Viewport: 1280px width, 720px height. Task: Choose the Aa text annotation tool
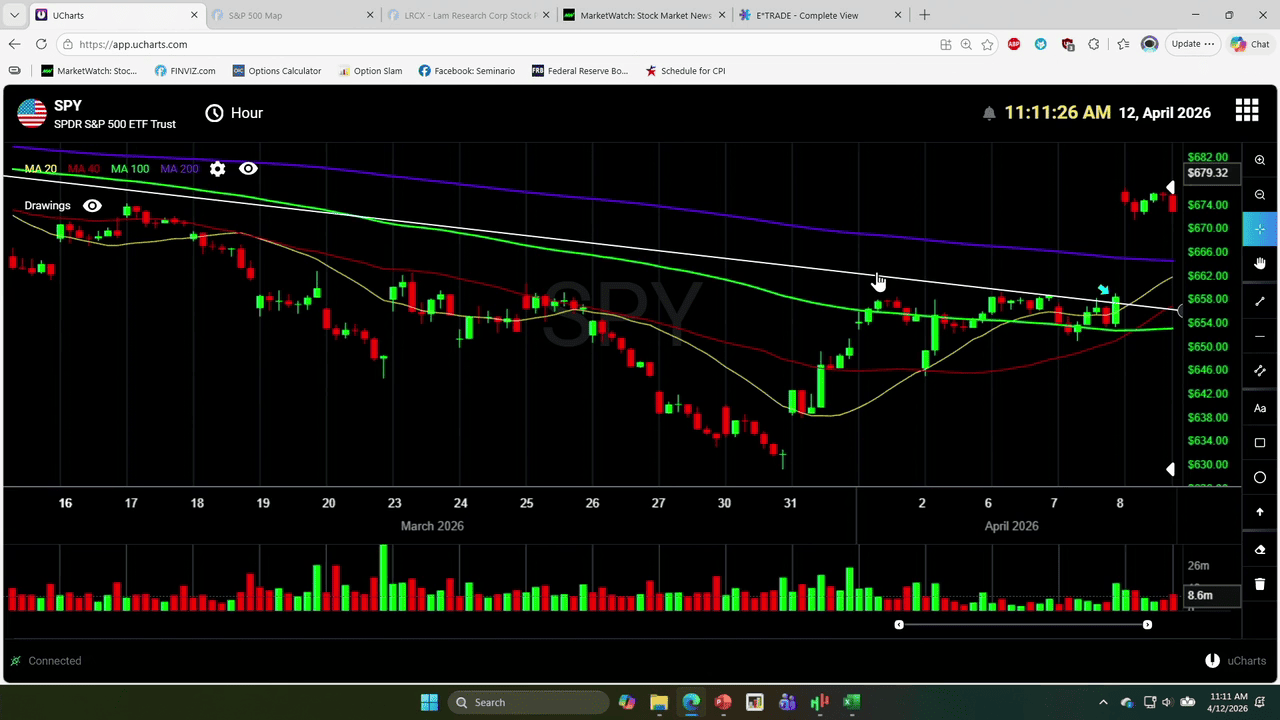coord(1260,408)
